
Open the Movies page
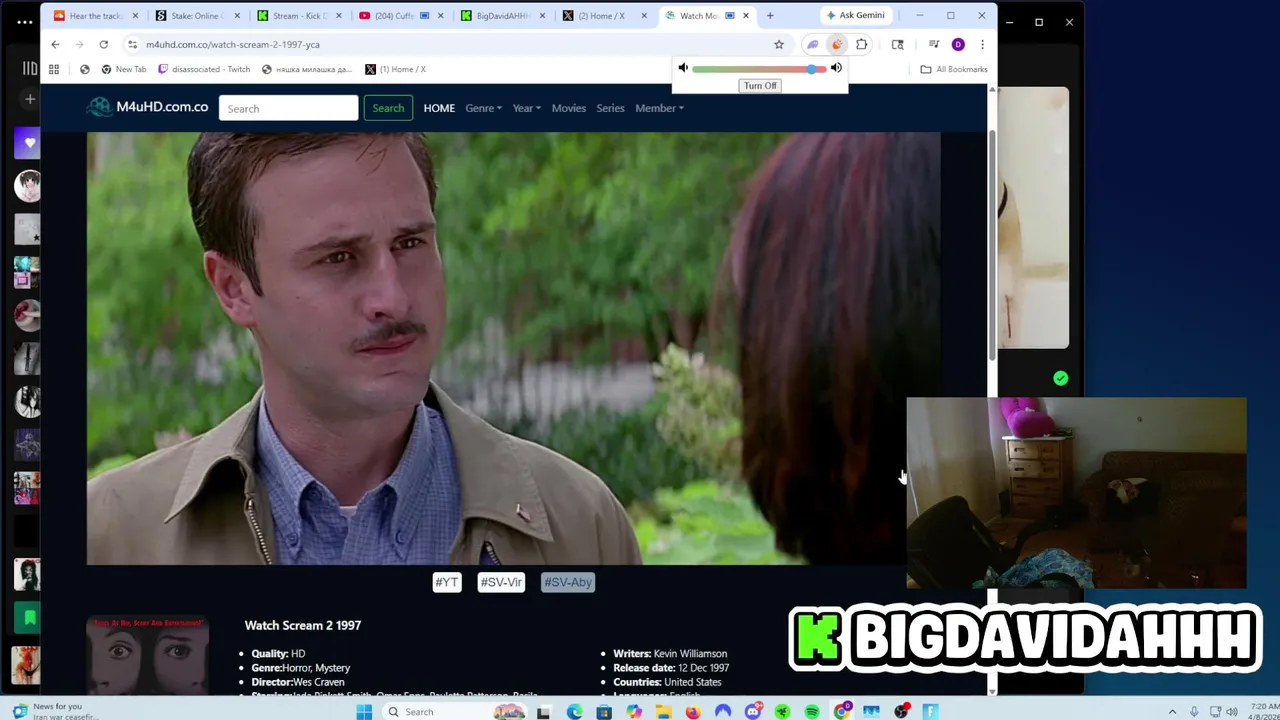(x=569, y=108)
